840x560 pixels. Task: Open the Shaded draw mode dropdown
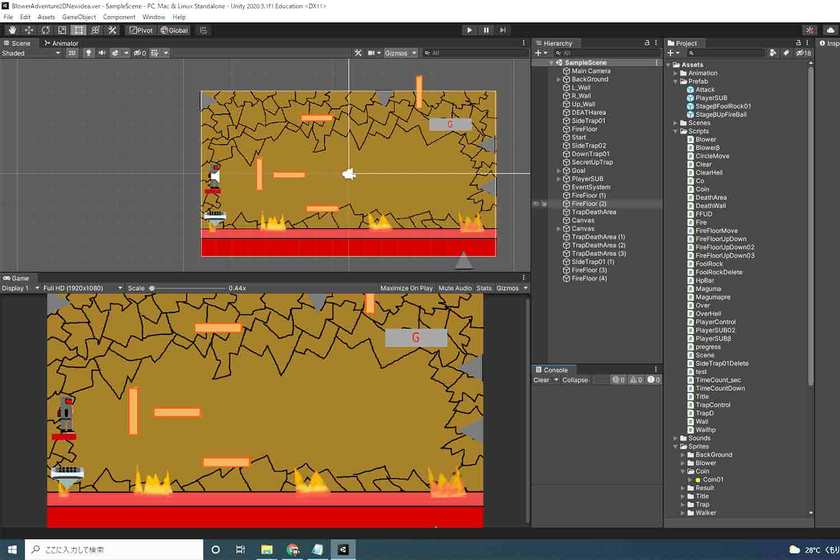[30, 53]
